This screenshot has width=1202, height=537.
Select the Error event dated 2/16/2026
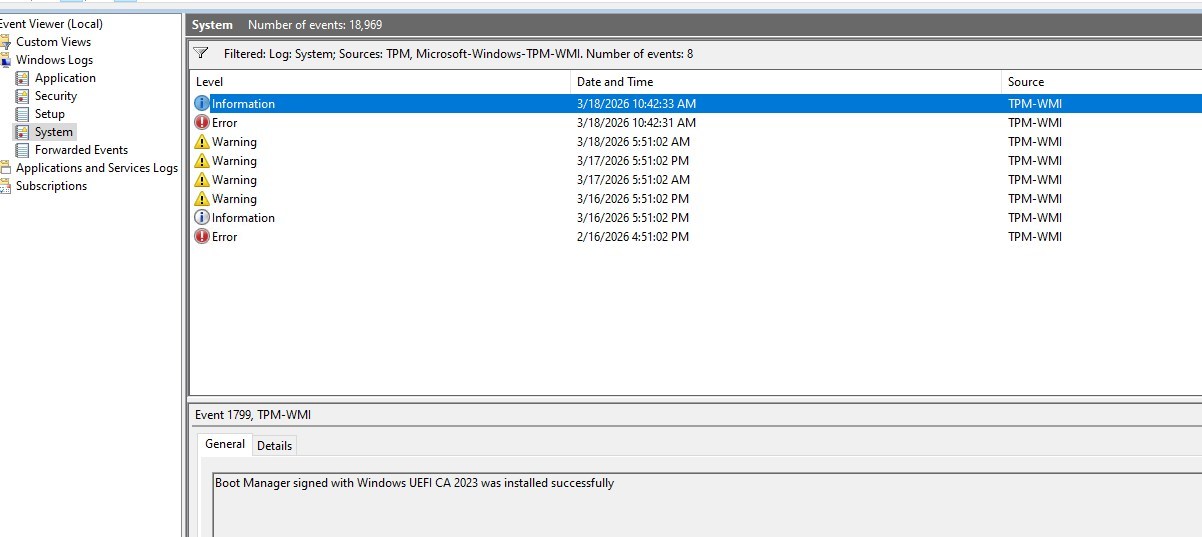tap(224, 237)
